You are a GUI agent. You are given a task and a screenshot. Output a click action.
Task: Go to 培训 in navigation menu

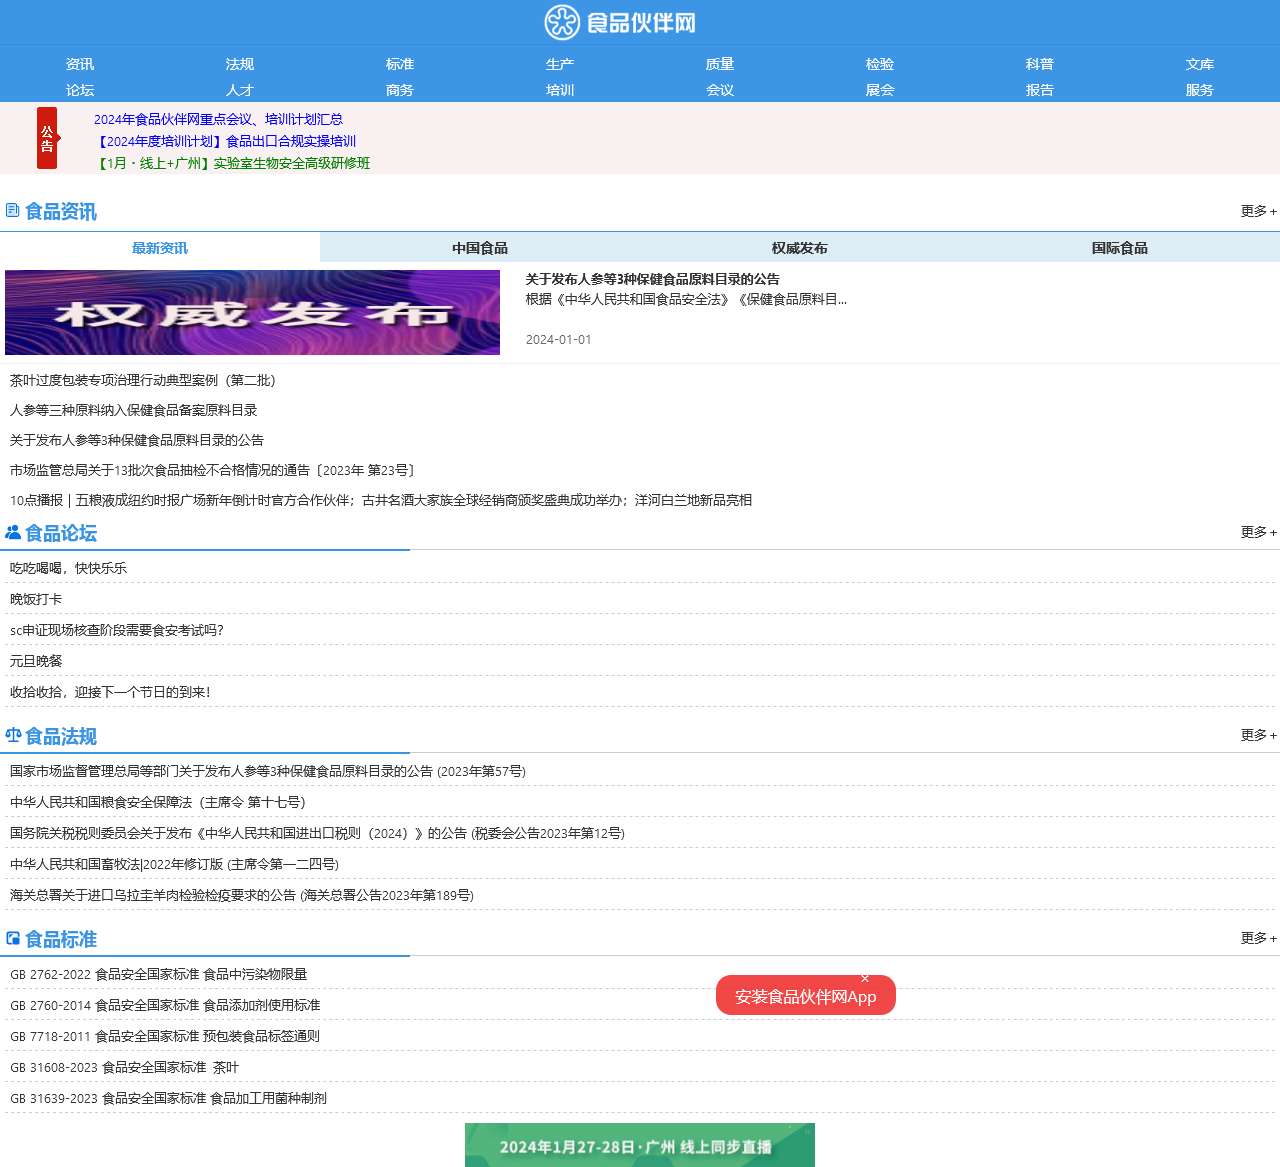tap(560, 90)
